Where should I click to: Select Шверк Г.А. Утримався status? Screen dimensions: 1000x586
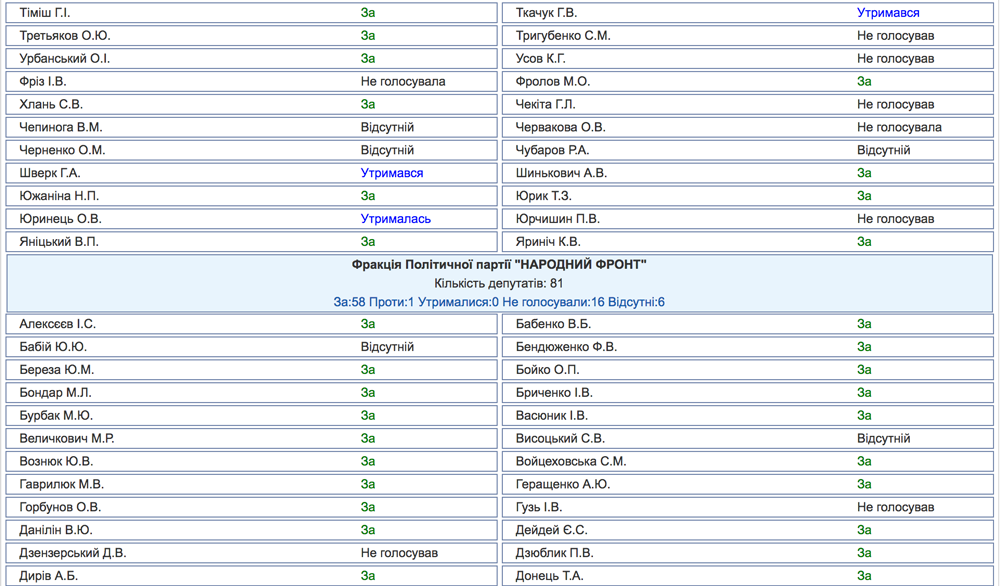pyautogui.click(x=392, y=173)
